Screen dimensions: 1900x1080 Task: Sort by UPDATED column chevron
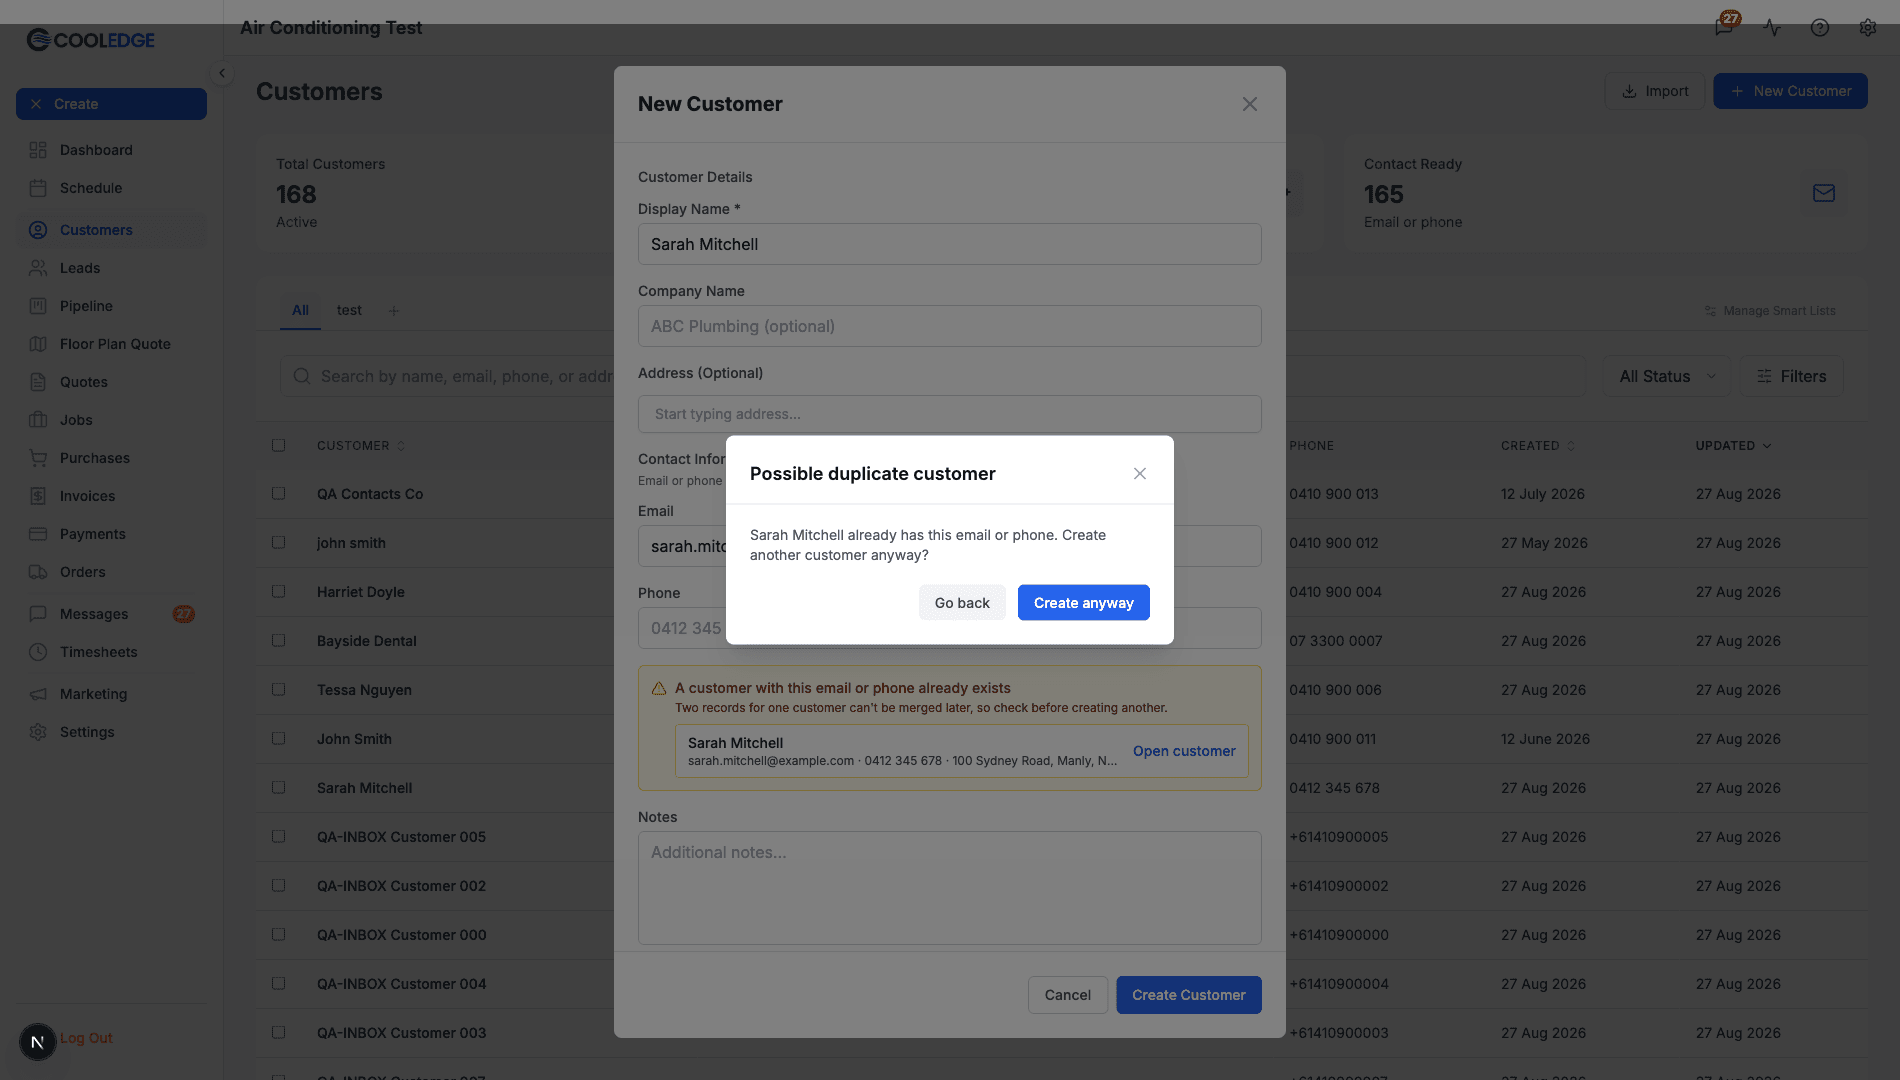click(1767, 446)
